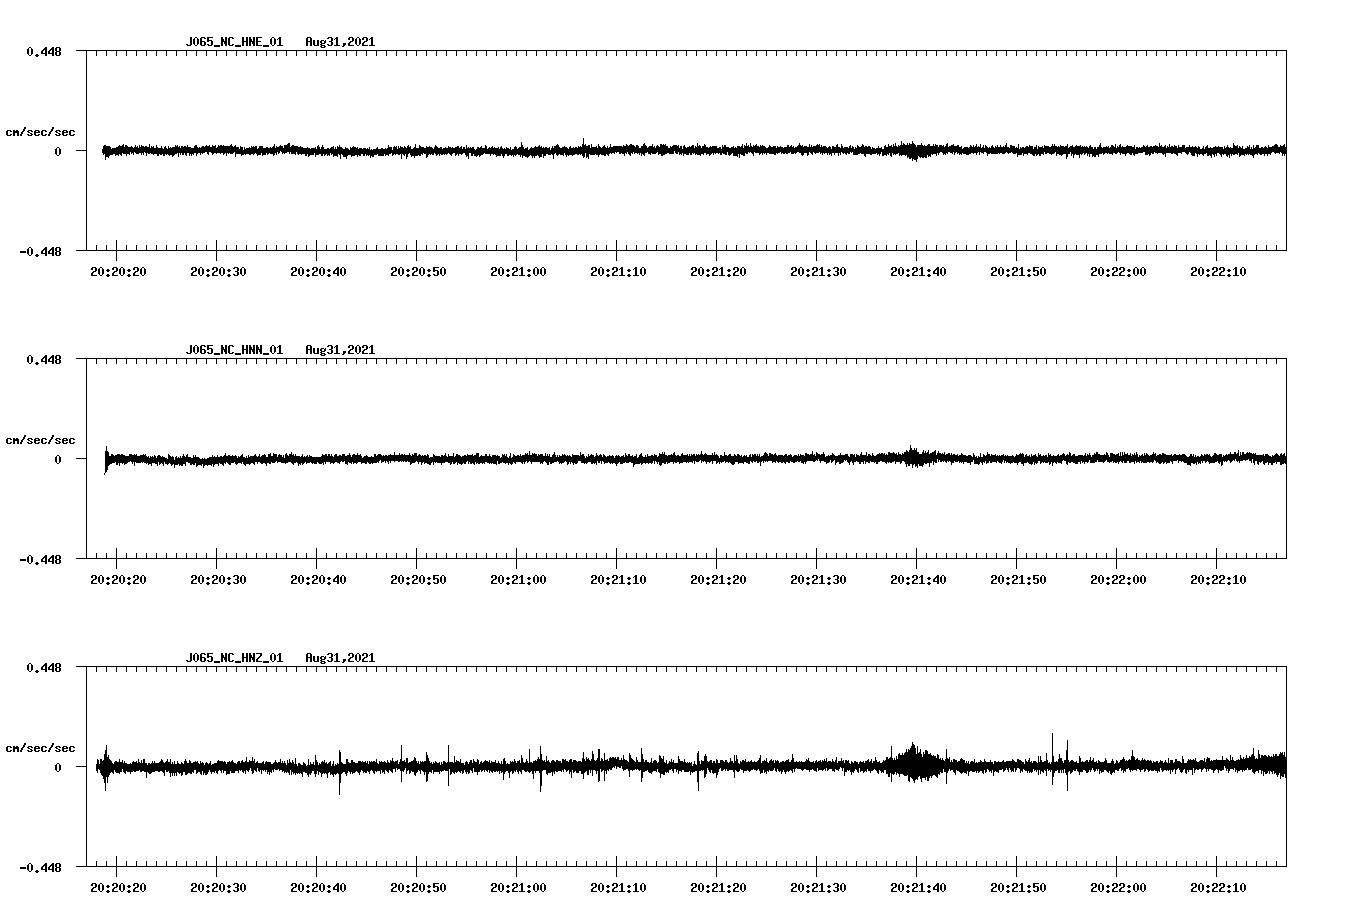Click the Aug31,2021 date on HNE plot

tap(340, 42)
